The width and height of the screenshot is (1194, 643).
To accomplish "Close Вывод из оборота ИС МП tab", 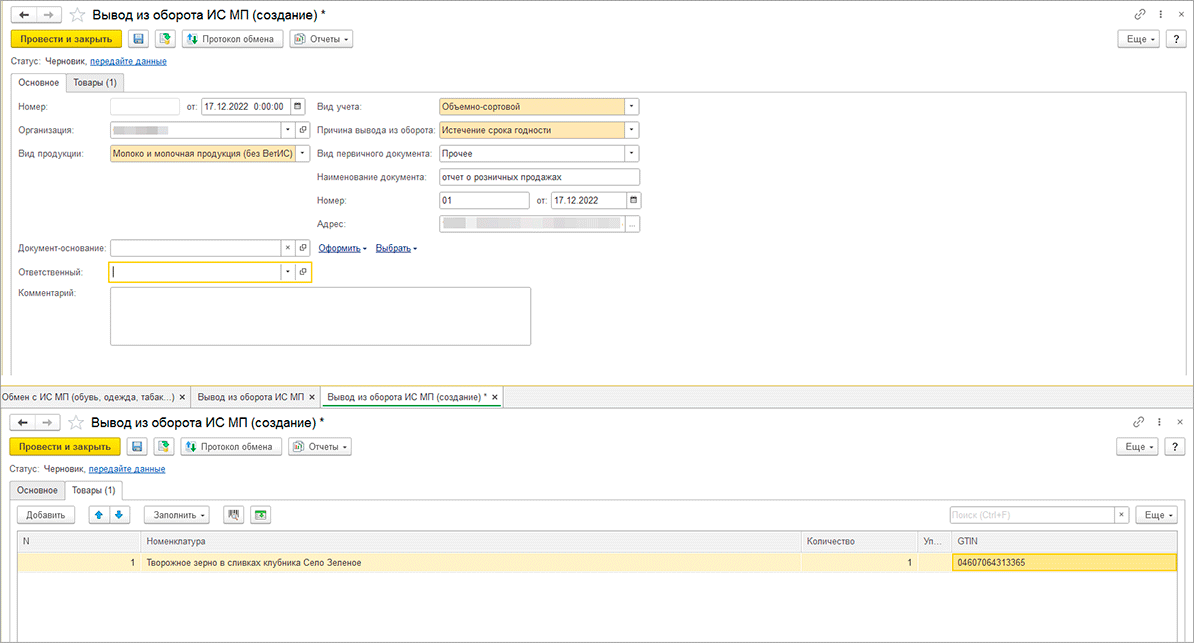I will coord(311,397).
